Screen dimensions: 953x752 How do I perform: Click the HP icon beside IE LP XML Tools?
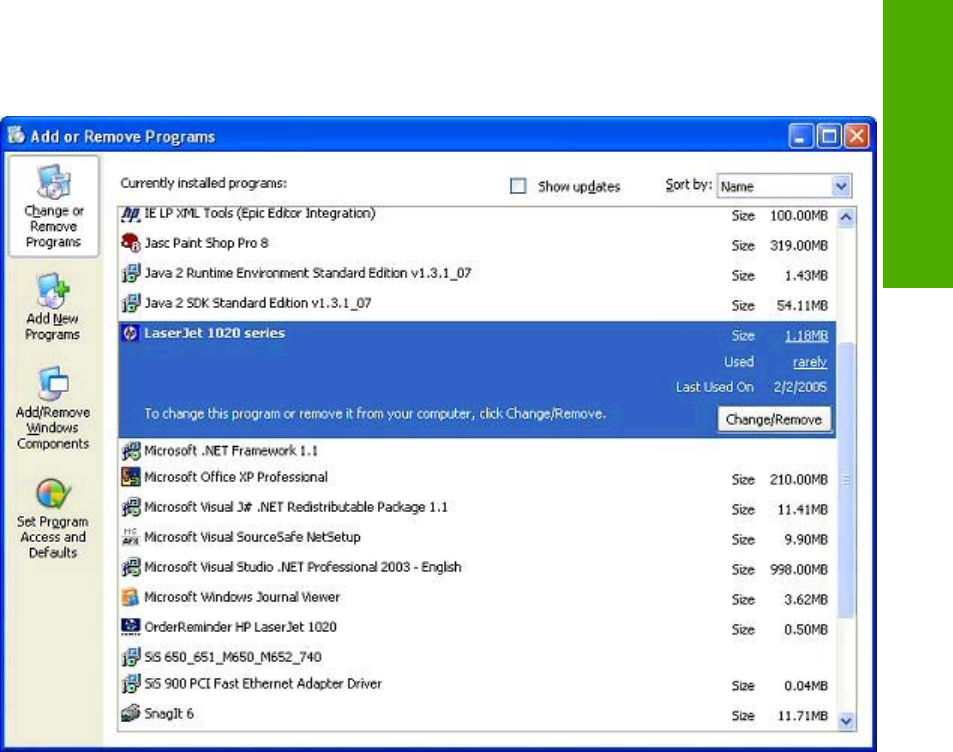[131, 214]
